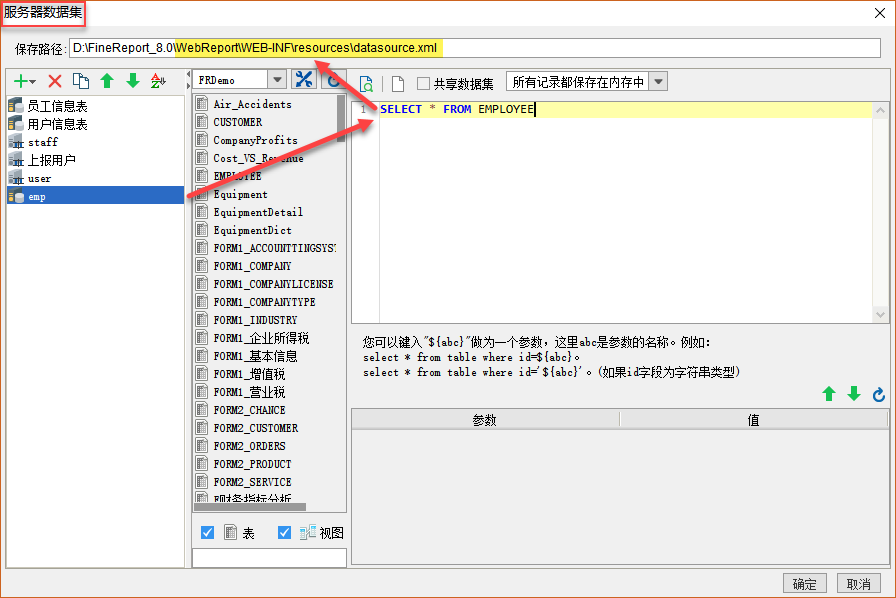Select the emp dataset
This screenshot has height=598, width=896.
click(x=95, y=196)
